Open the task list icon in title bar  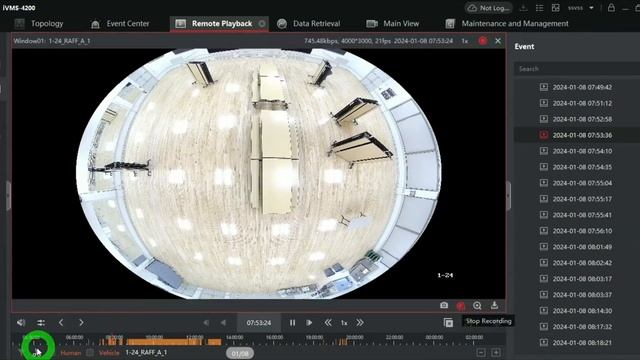[x=539, y=8]
